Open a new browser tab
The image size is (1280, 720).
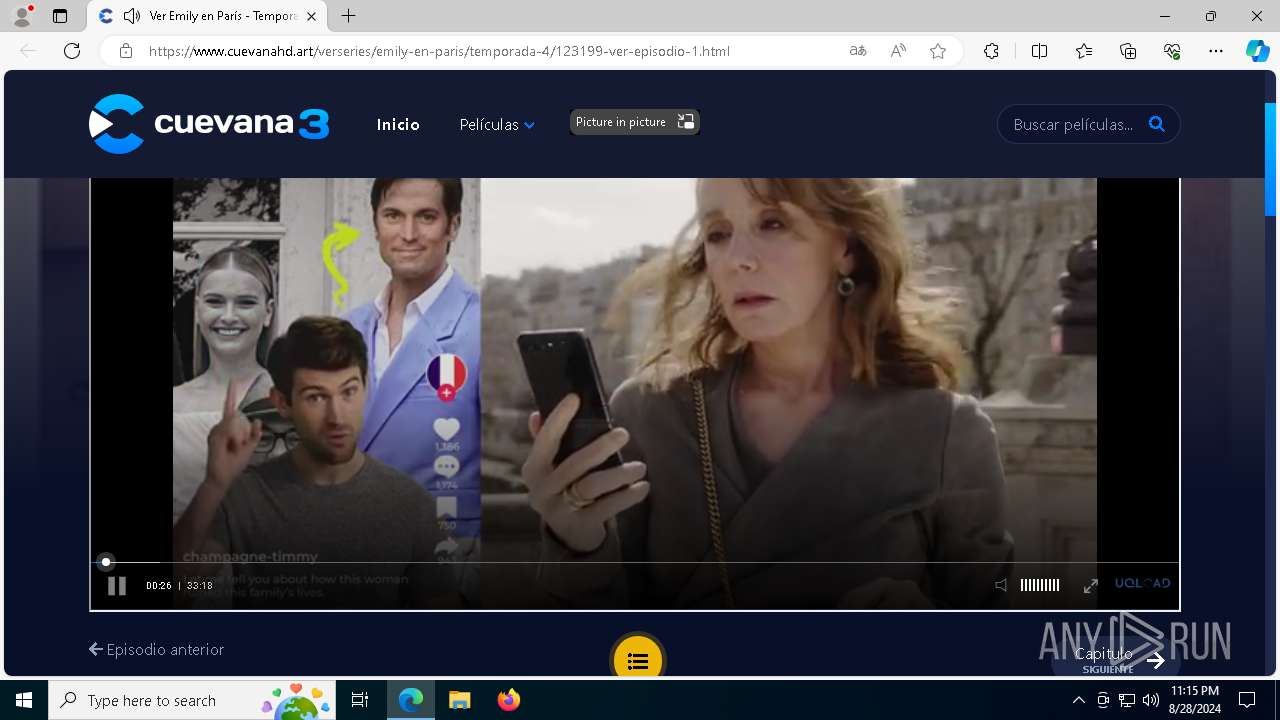(348, 16)
